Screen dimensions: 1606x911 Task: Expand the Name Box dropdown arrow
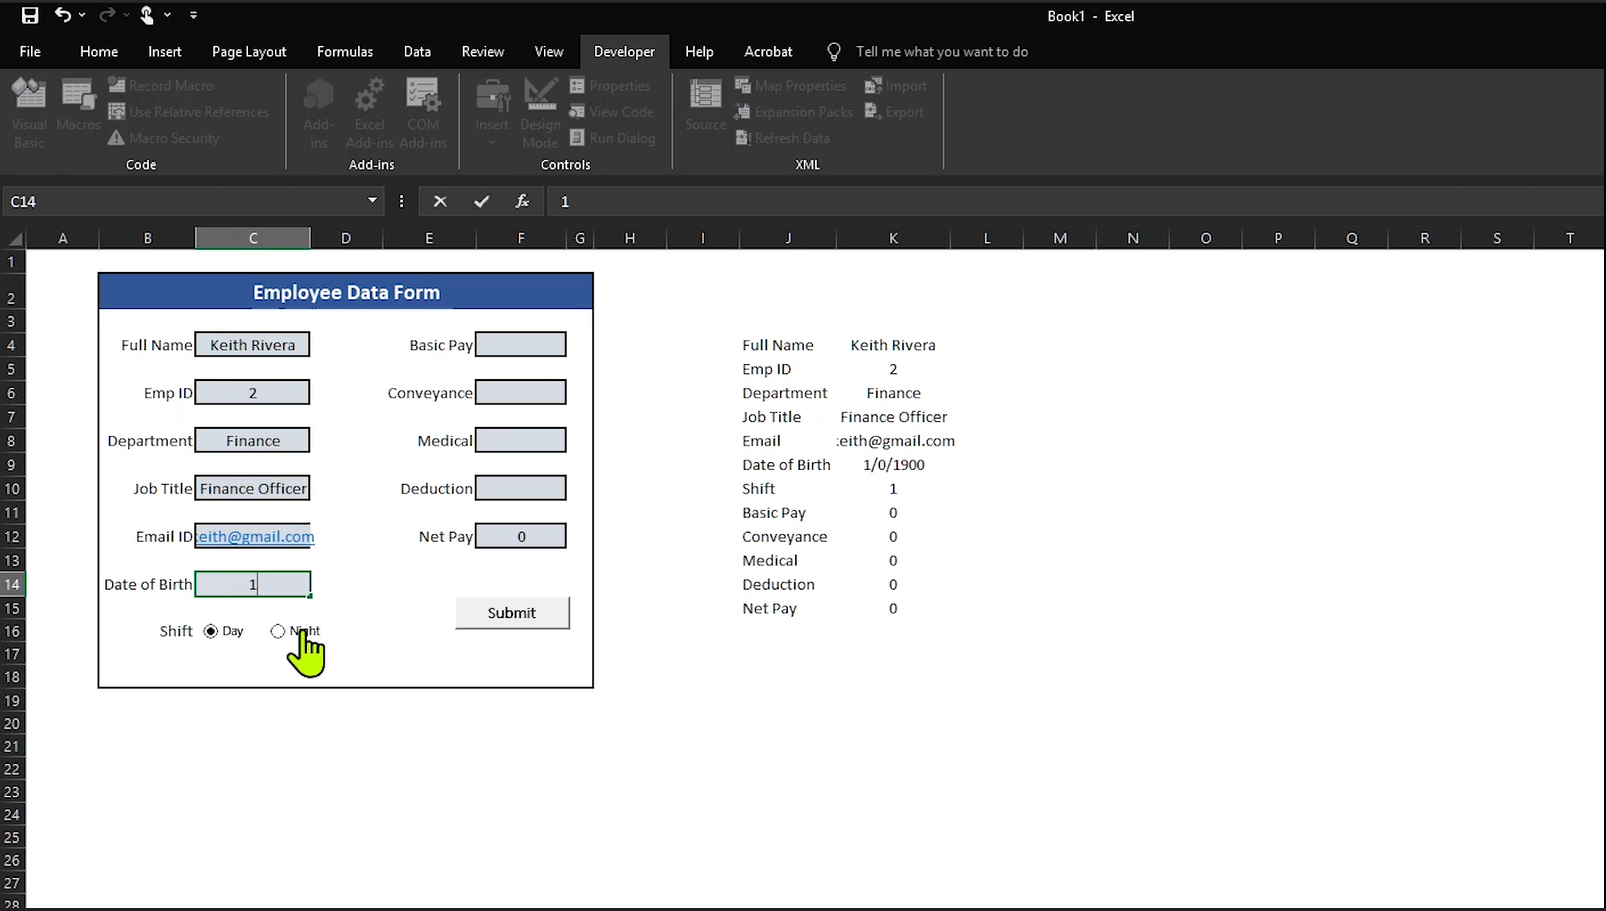(x=372, y=201)
